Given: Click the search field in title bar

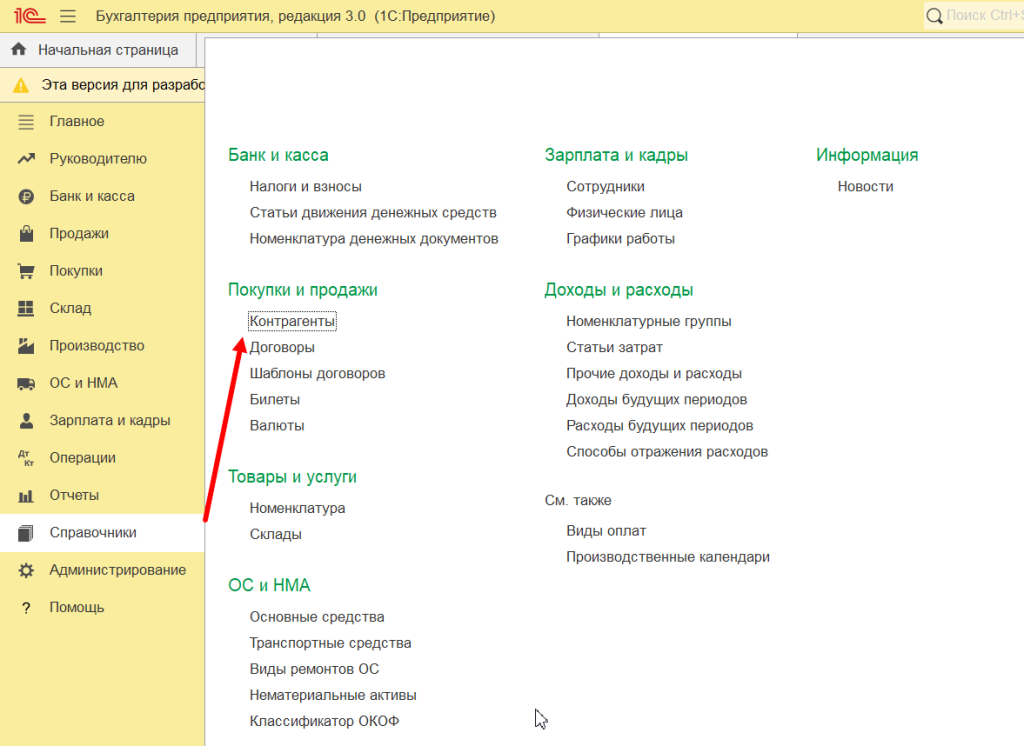Looking at the screenshot, I should pos(980,16).
